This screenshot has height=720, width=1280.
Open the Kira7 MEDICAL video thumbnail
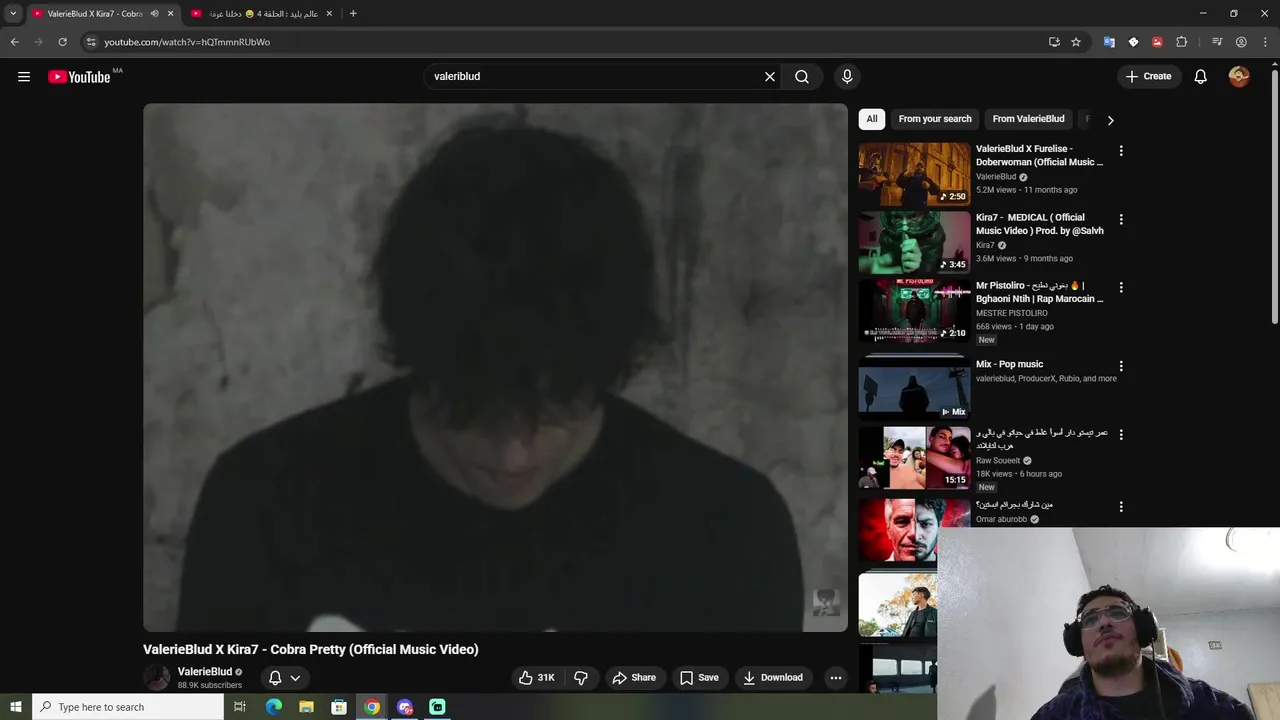click(914, 242)
